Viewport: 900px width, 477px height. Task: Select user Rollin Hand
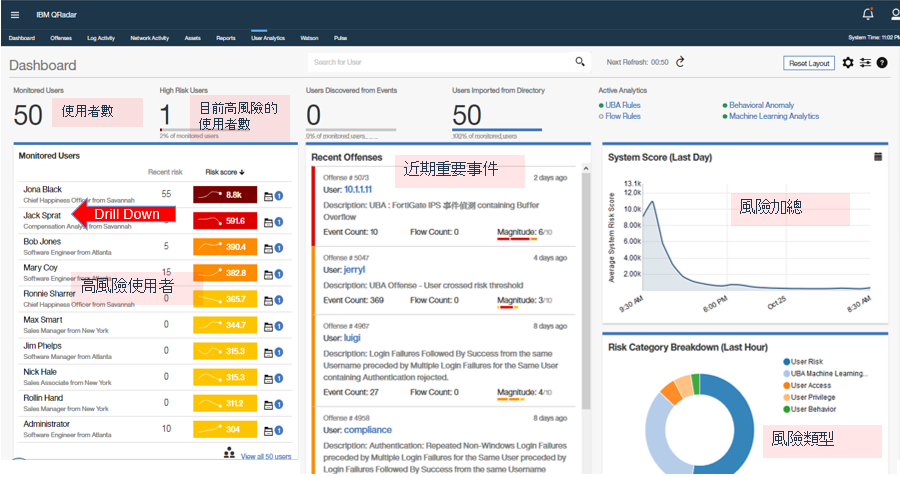click(x=43, y=398)
